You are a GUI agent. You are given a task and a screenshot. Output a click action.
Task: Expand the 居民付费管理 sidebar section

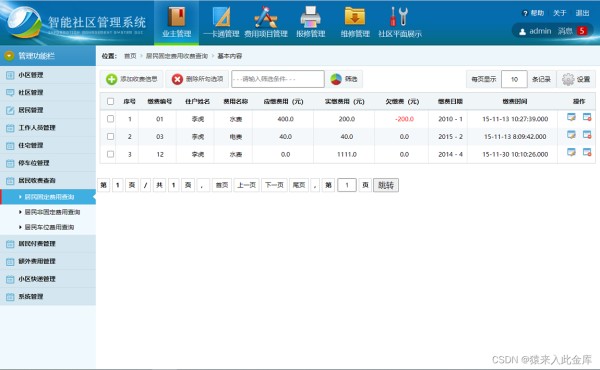pos(48,244)
